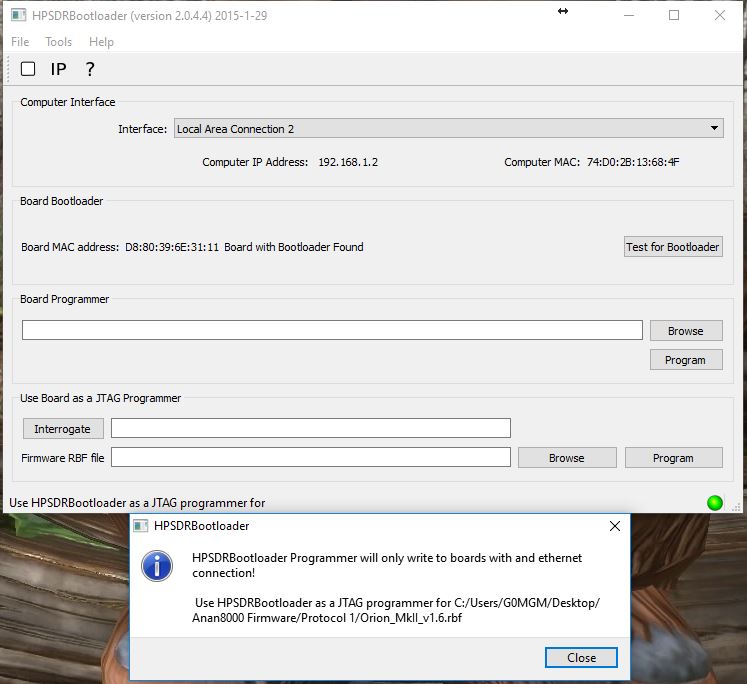Screen dimensions: 747x684
Task: Click 'Board with Bootloader Found' text
Action: (294, 247)
